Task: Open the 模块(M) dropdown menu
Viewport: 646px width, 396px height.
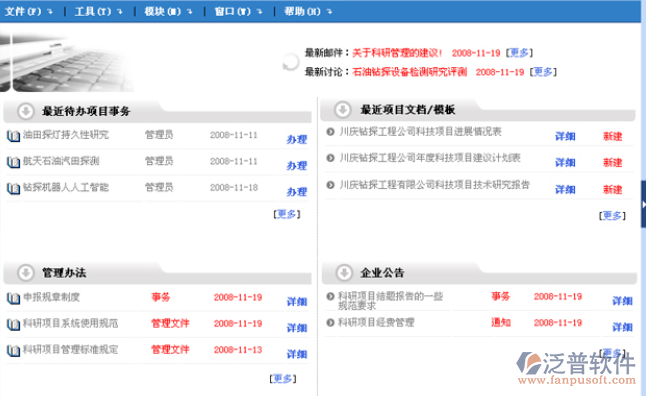Action: (x=168, y=12)
